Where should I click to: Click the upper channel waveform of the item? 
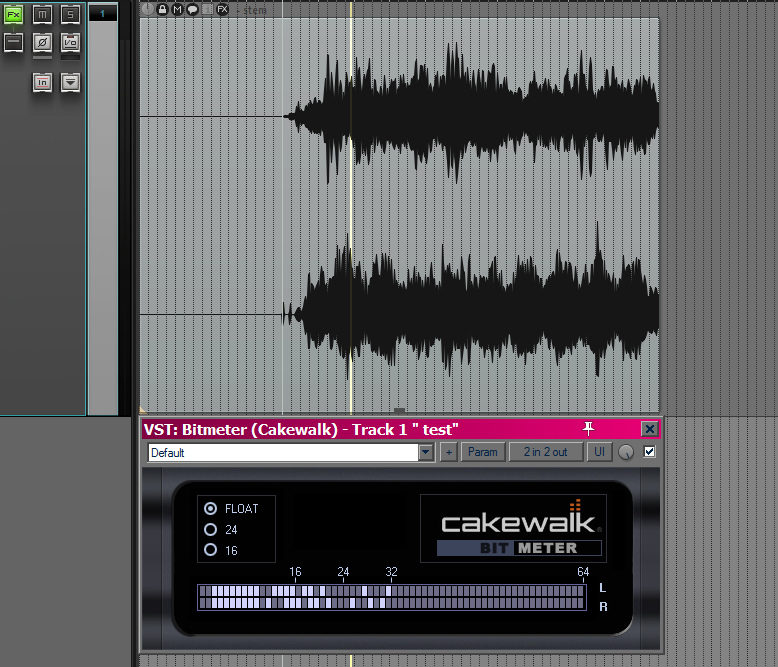399,117
